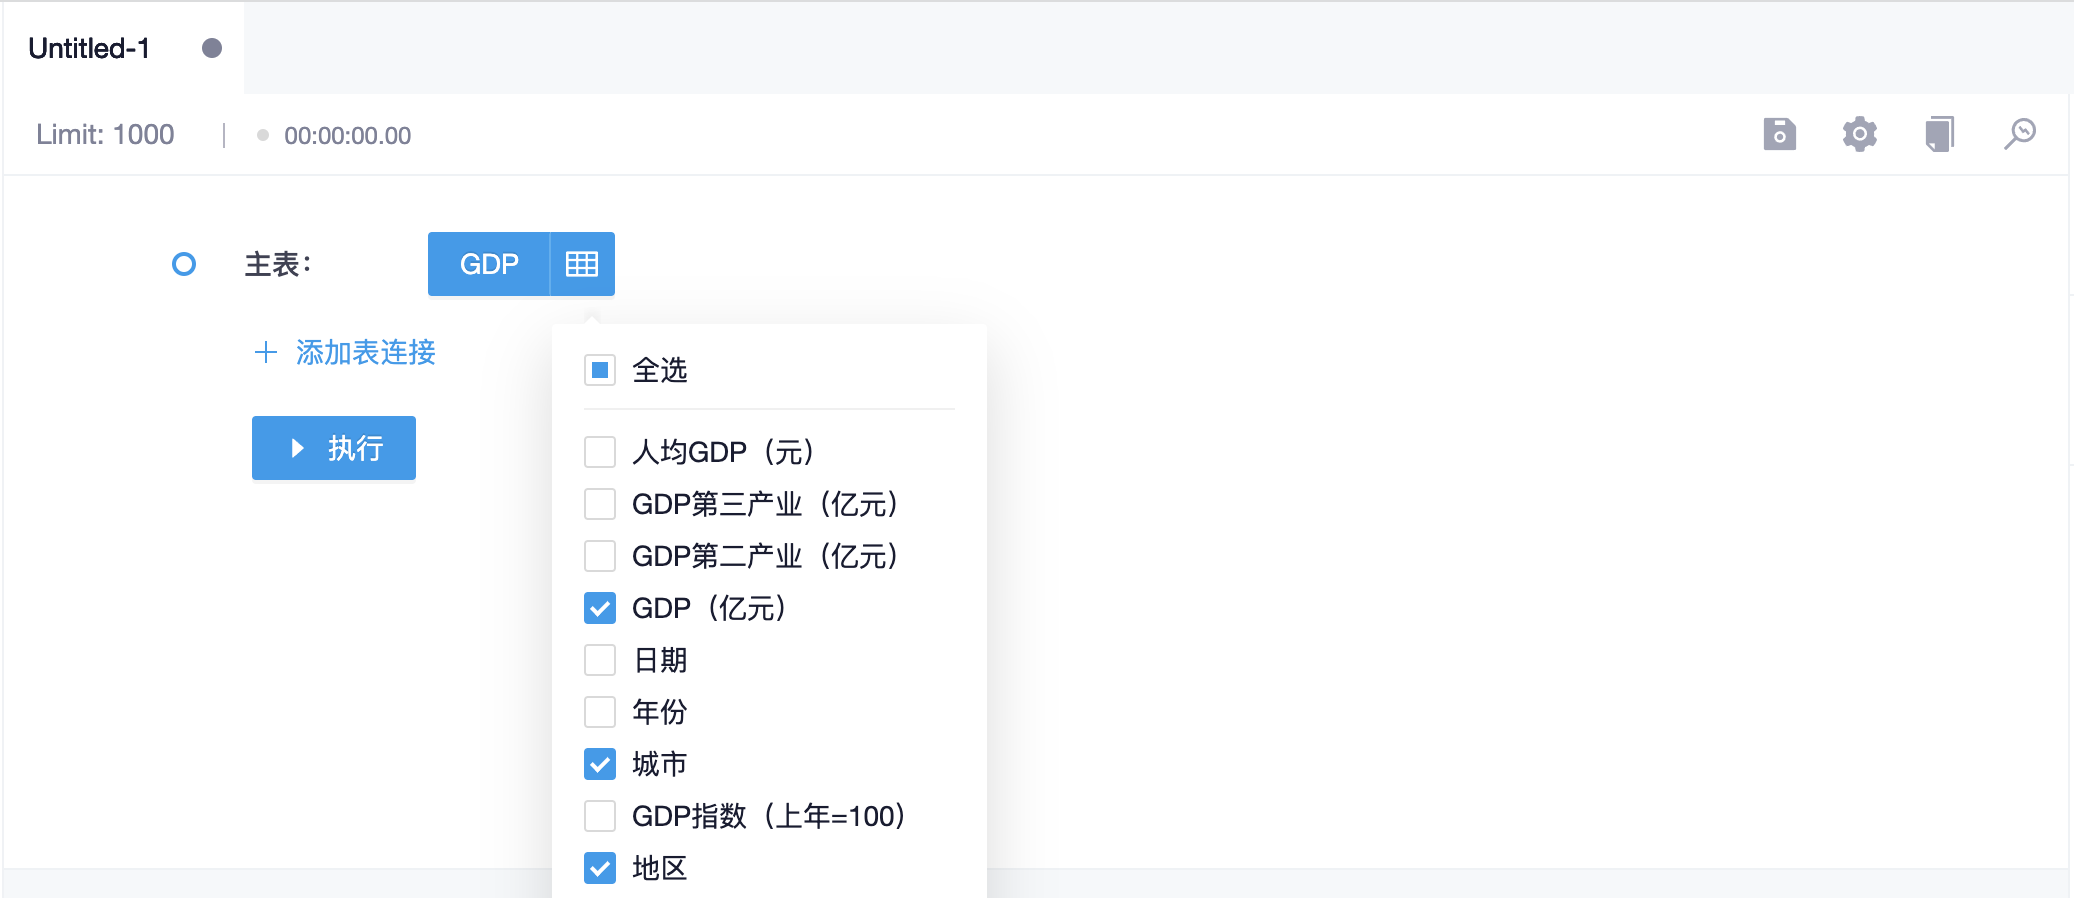Click the save disk icon
This screenshot has width=2074, height=898.
pos(1779,134)
